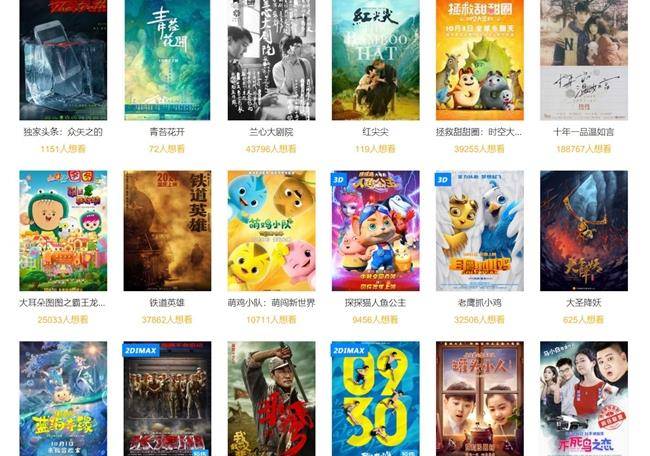Open the 铁道英雄 sepia poster
Image resolution: width=650 pixels, height=456 pixels.
click(x=167, y=230)
